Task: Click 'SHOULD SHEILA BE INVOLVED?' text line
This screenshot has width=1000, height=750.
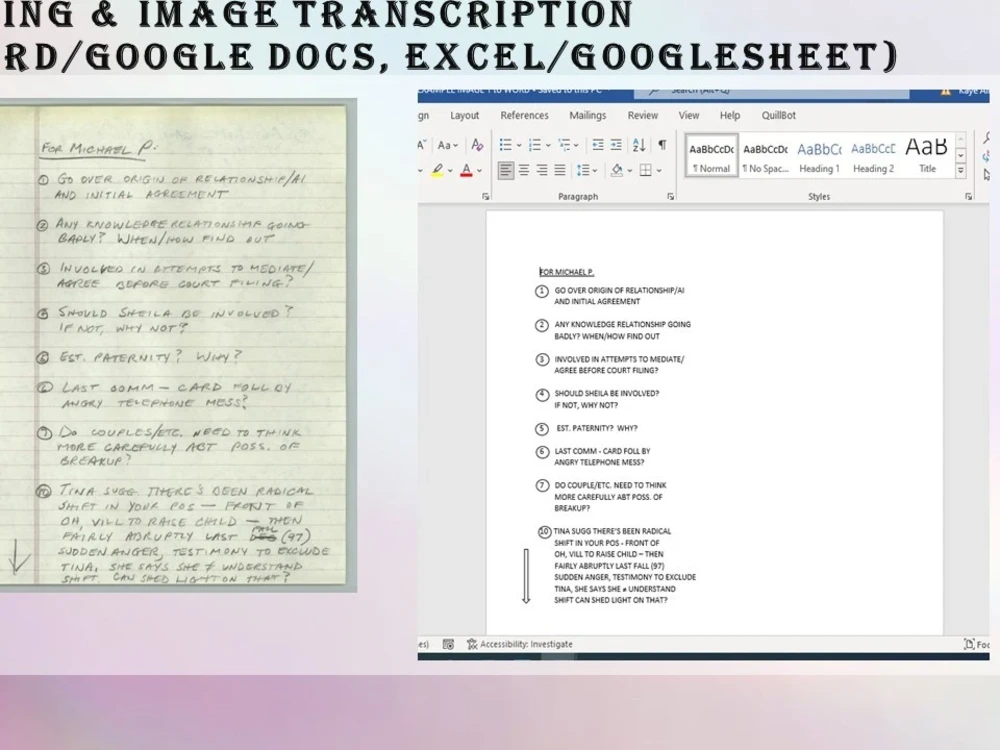Action: (x=607, y=393)
